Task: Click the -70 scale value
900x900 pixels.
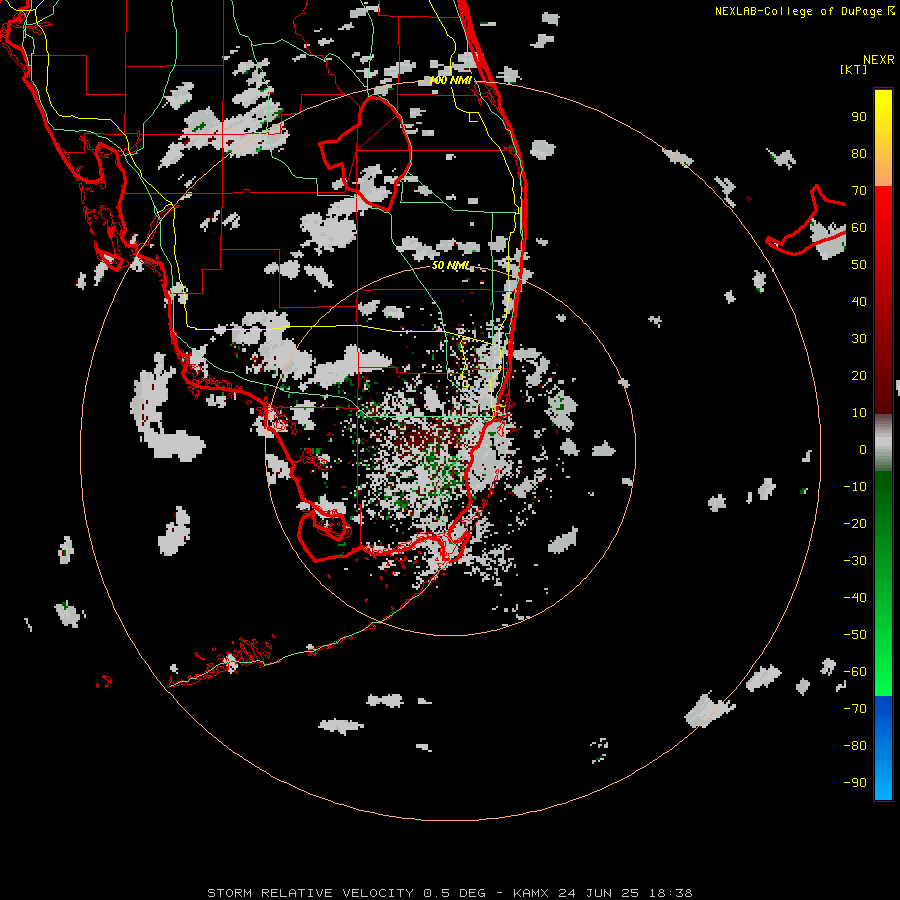Action: [x=855, y=709]
